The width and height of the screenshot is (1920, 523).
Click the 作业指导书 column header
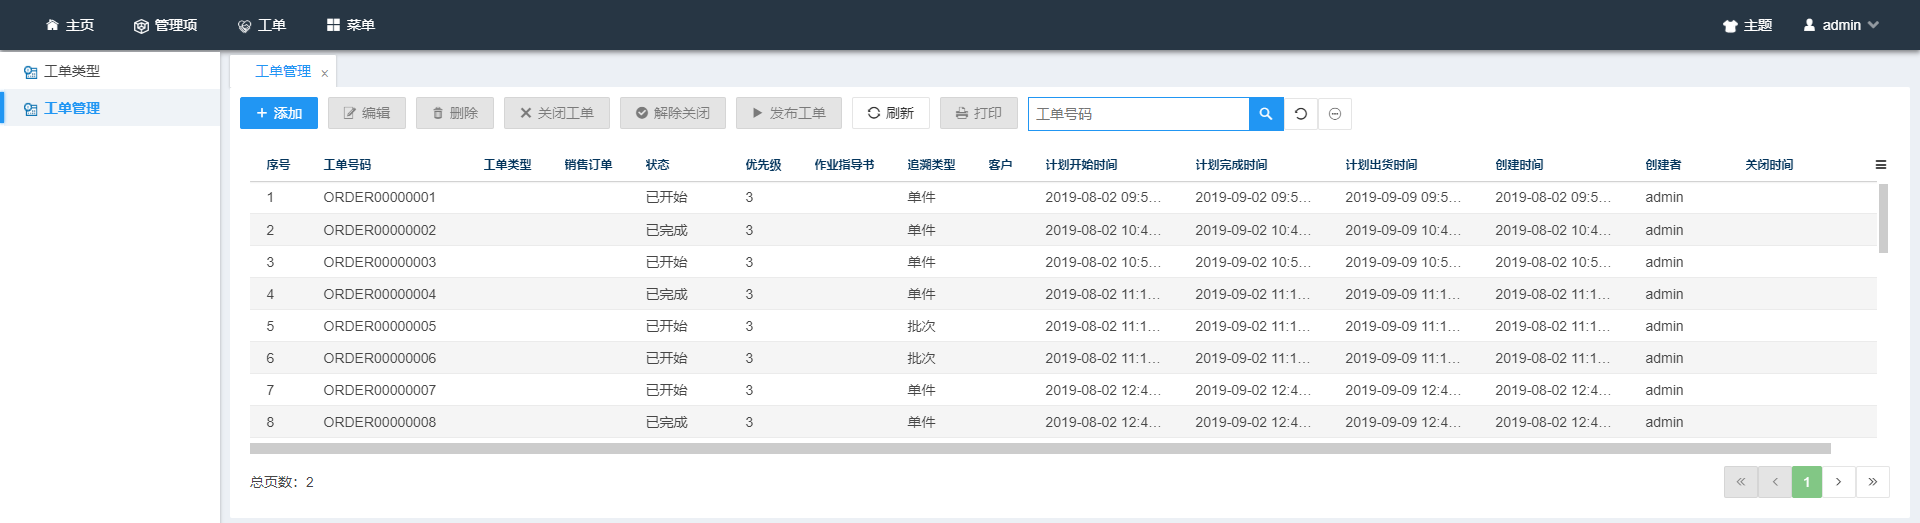pyautogui.click(x=844, y=165)
